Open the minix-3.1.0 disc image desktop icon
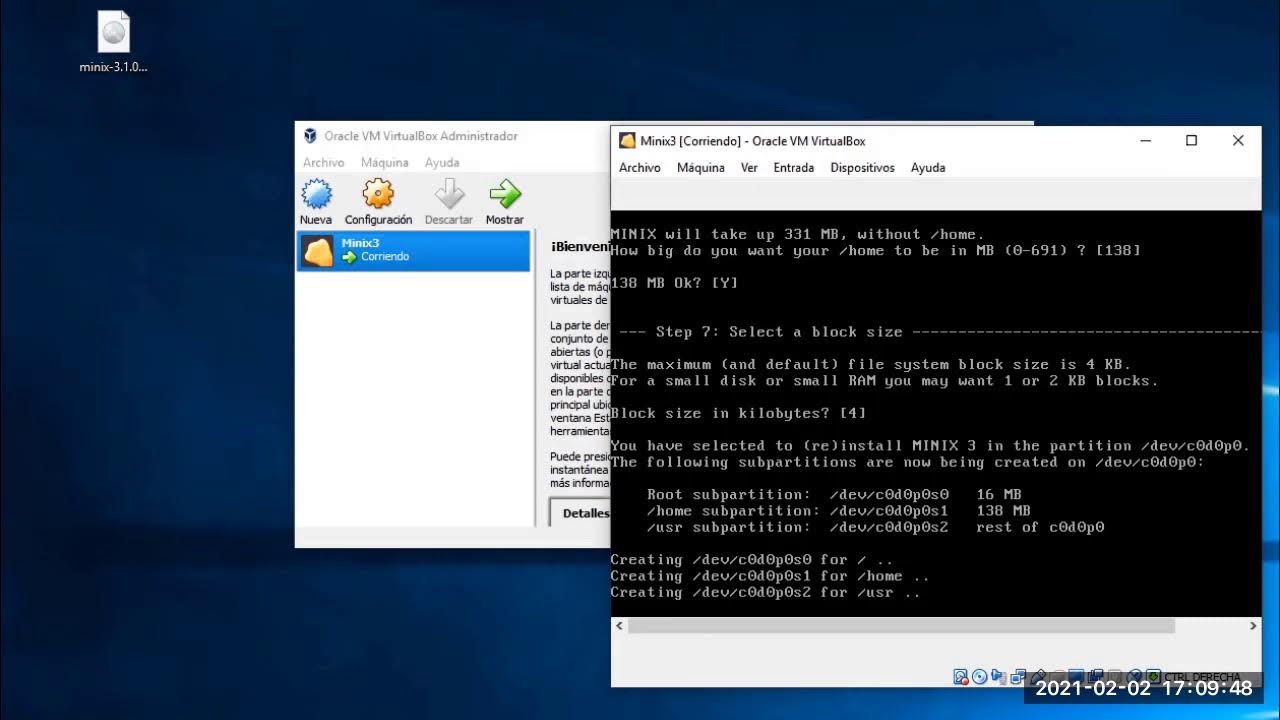 [x=113, y=33]
